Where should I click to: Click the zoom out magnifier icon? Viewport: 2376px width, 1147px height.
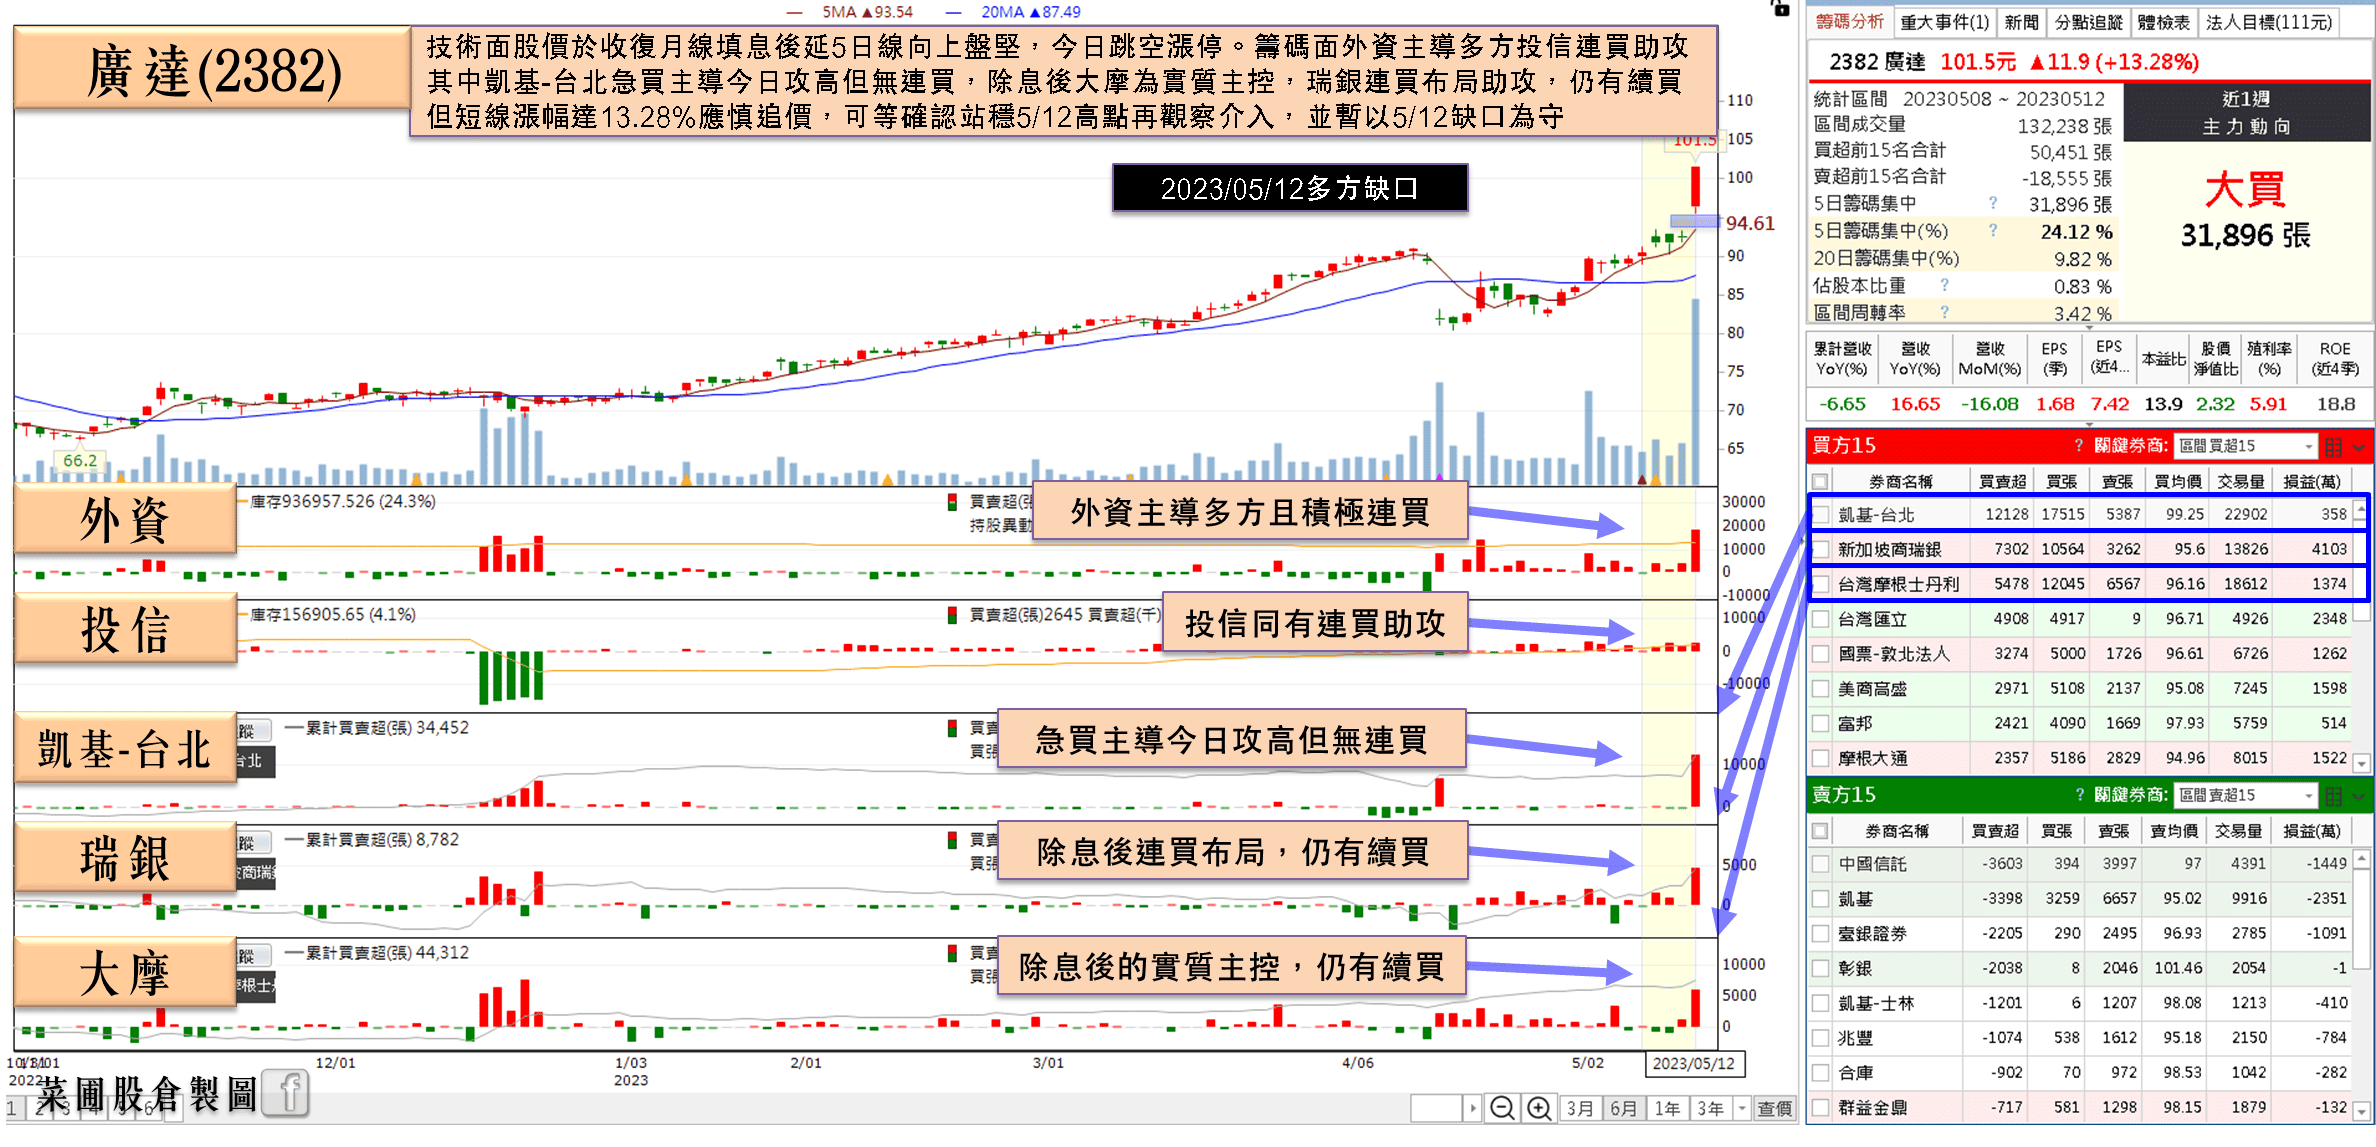[x=1501, y=1108]
